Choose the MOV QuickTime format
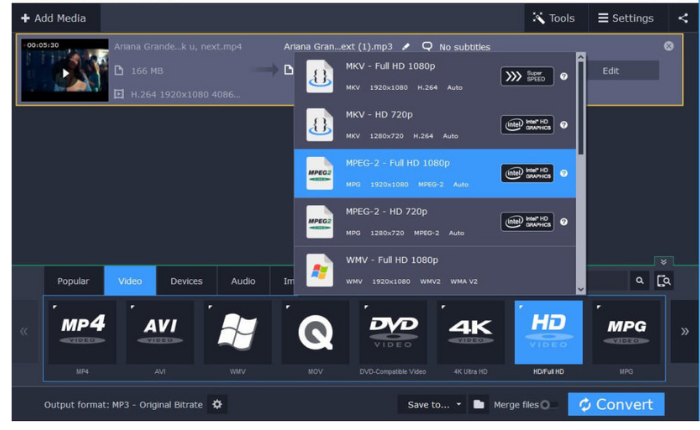The height and width of the screenshot is (430, 700). [x=316, y=332]
